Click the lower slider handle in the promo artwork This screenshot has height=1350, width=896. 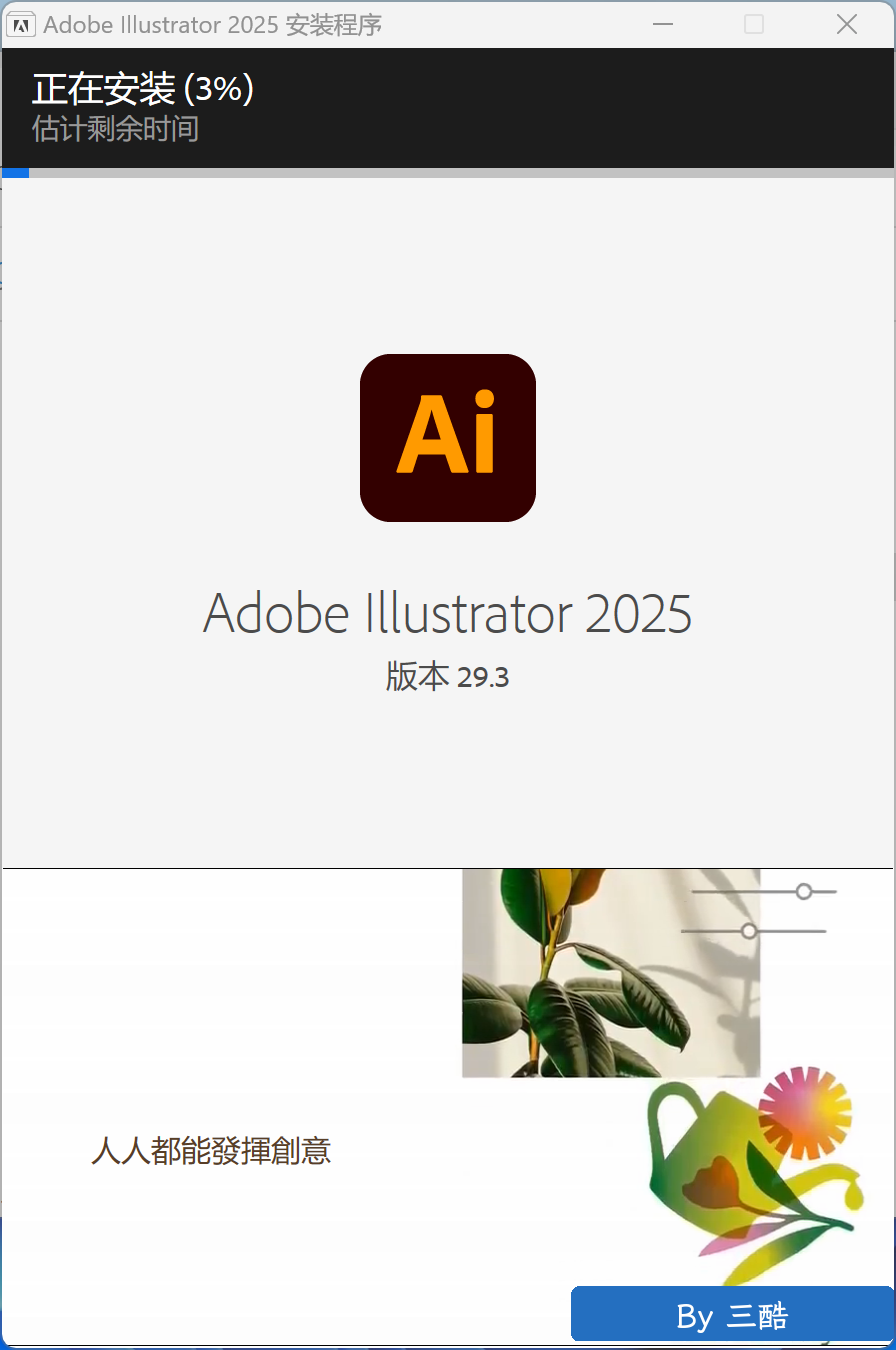749,931
